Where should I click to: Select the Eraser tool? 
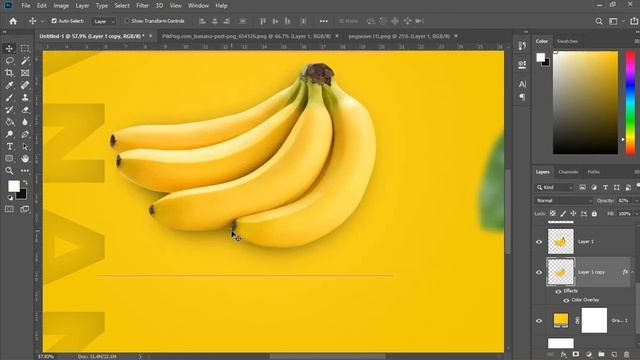(x=25, y=109)
